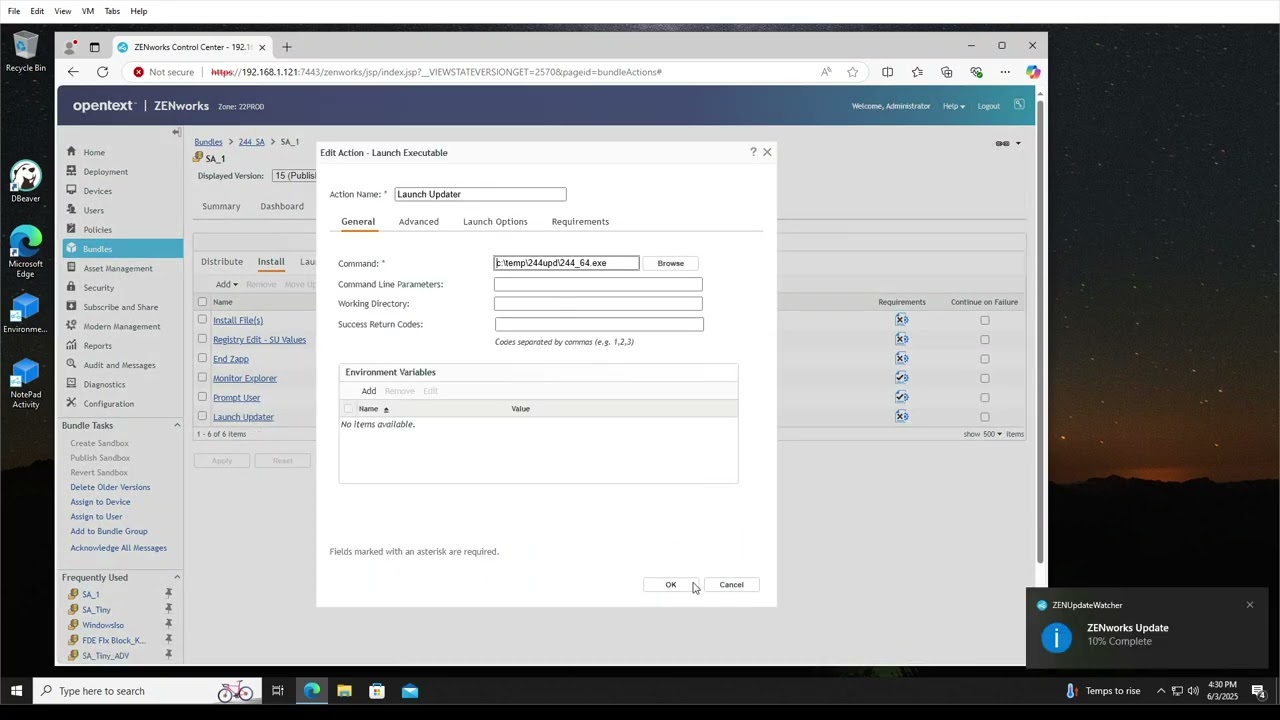The height and width of the screenshot is (720, 1280).
Task: Click Logout link in header
Action: (x=988, y=106)
